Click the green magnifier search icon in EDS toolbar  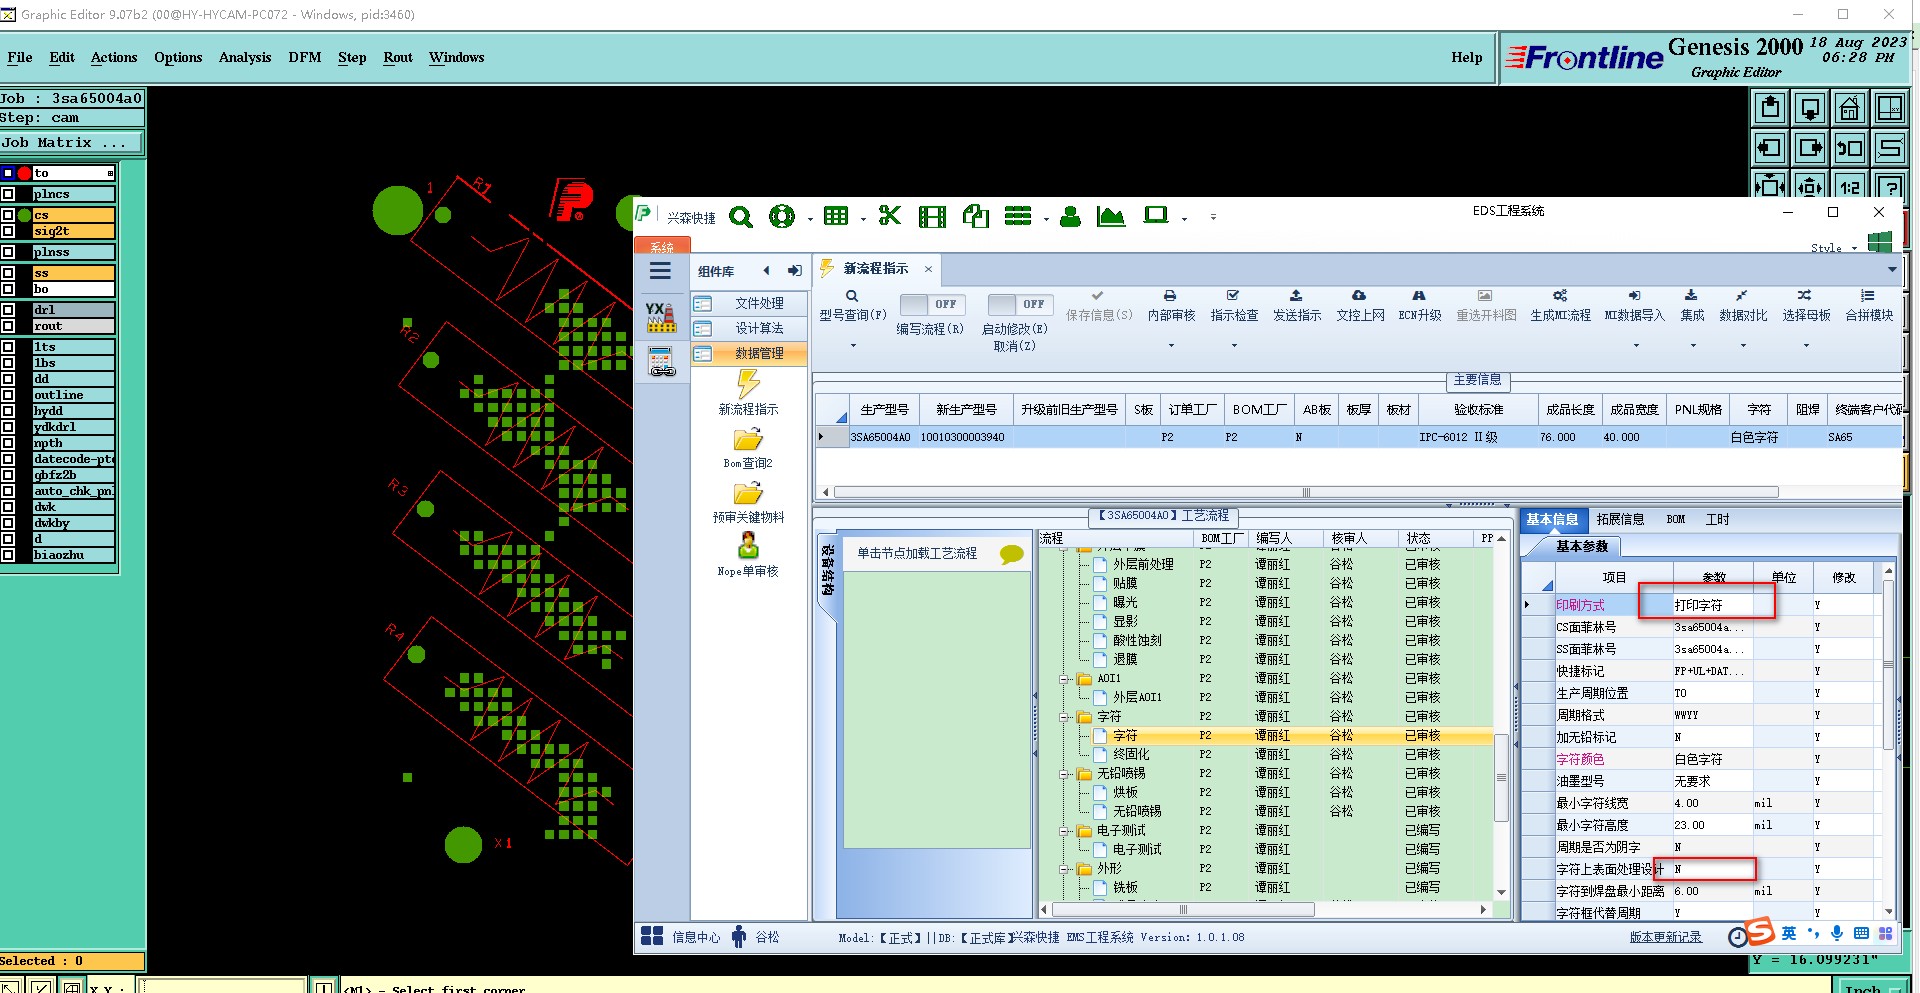pyautogui.click(x=740, y=216)
